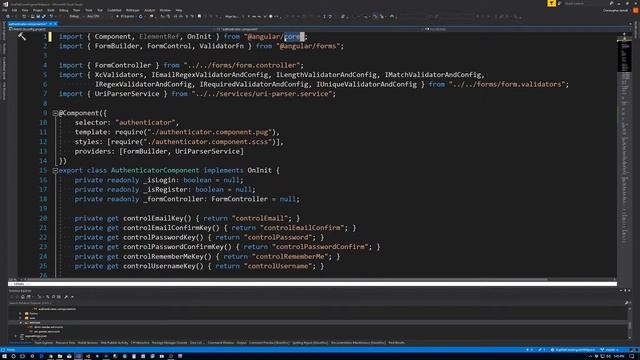
Task: Open the Debug configuration dropdown
Action: (x=76, y=17)
